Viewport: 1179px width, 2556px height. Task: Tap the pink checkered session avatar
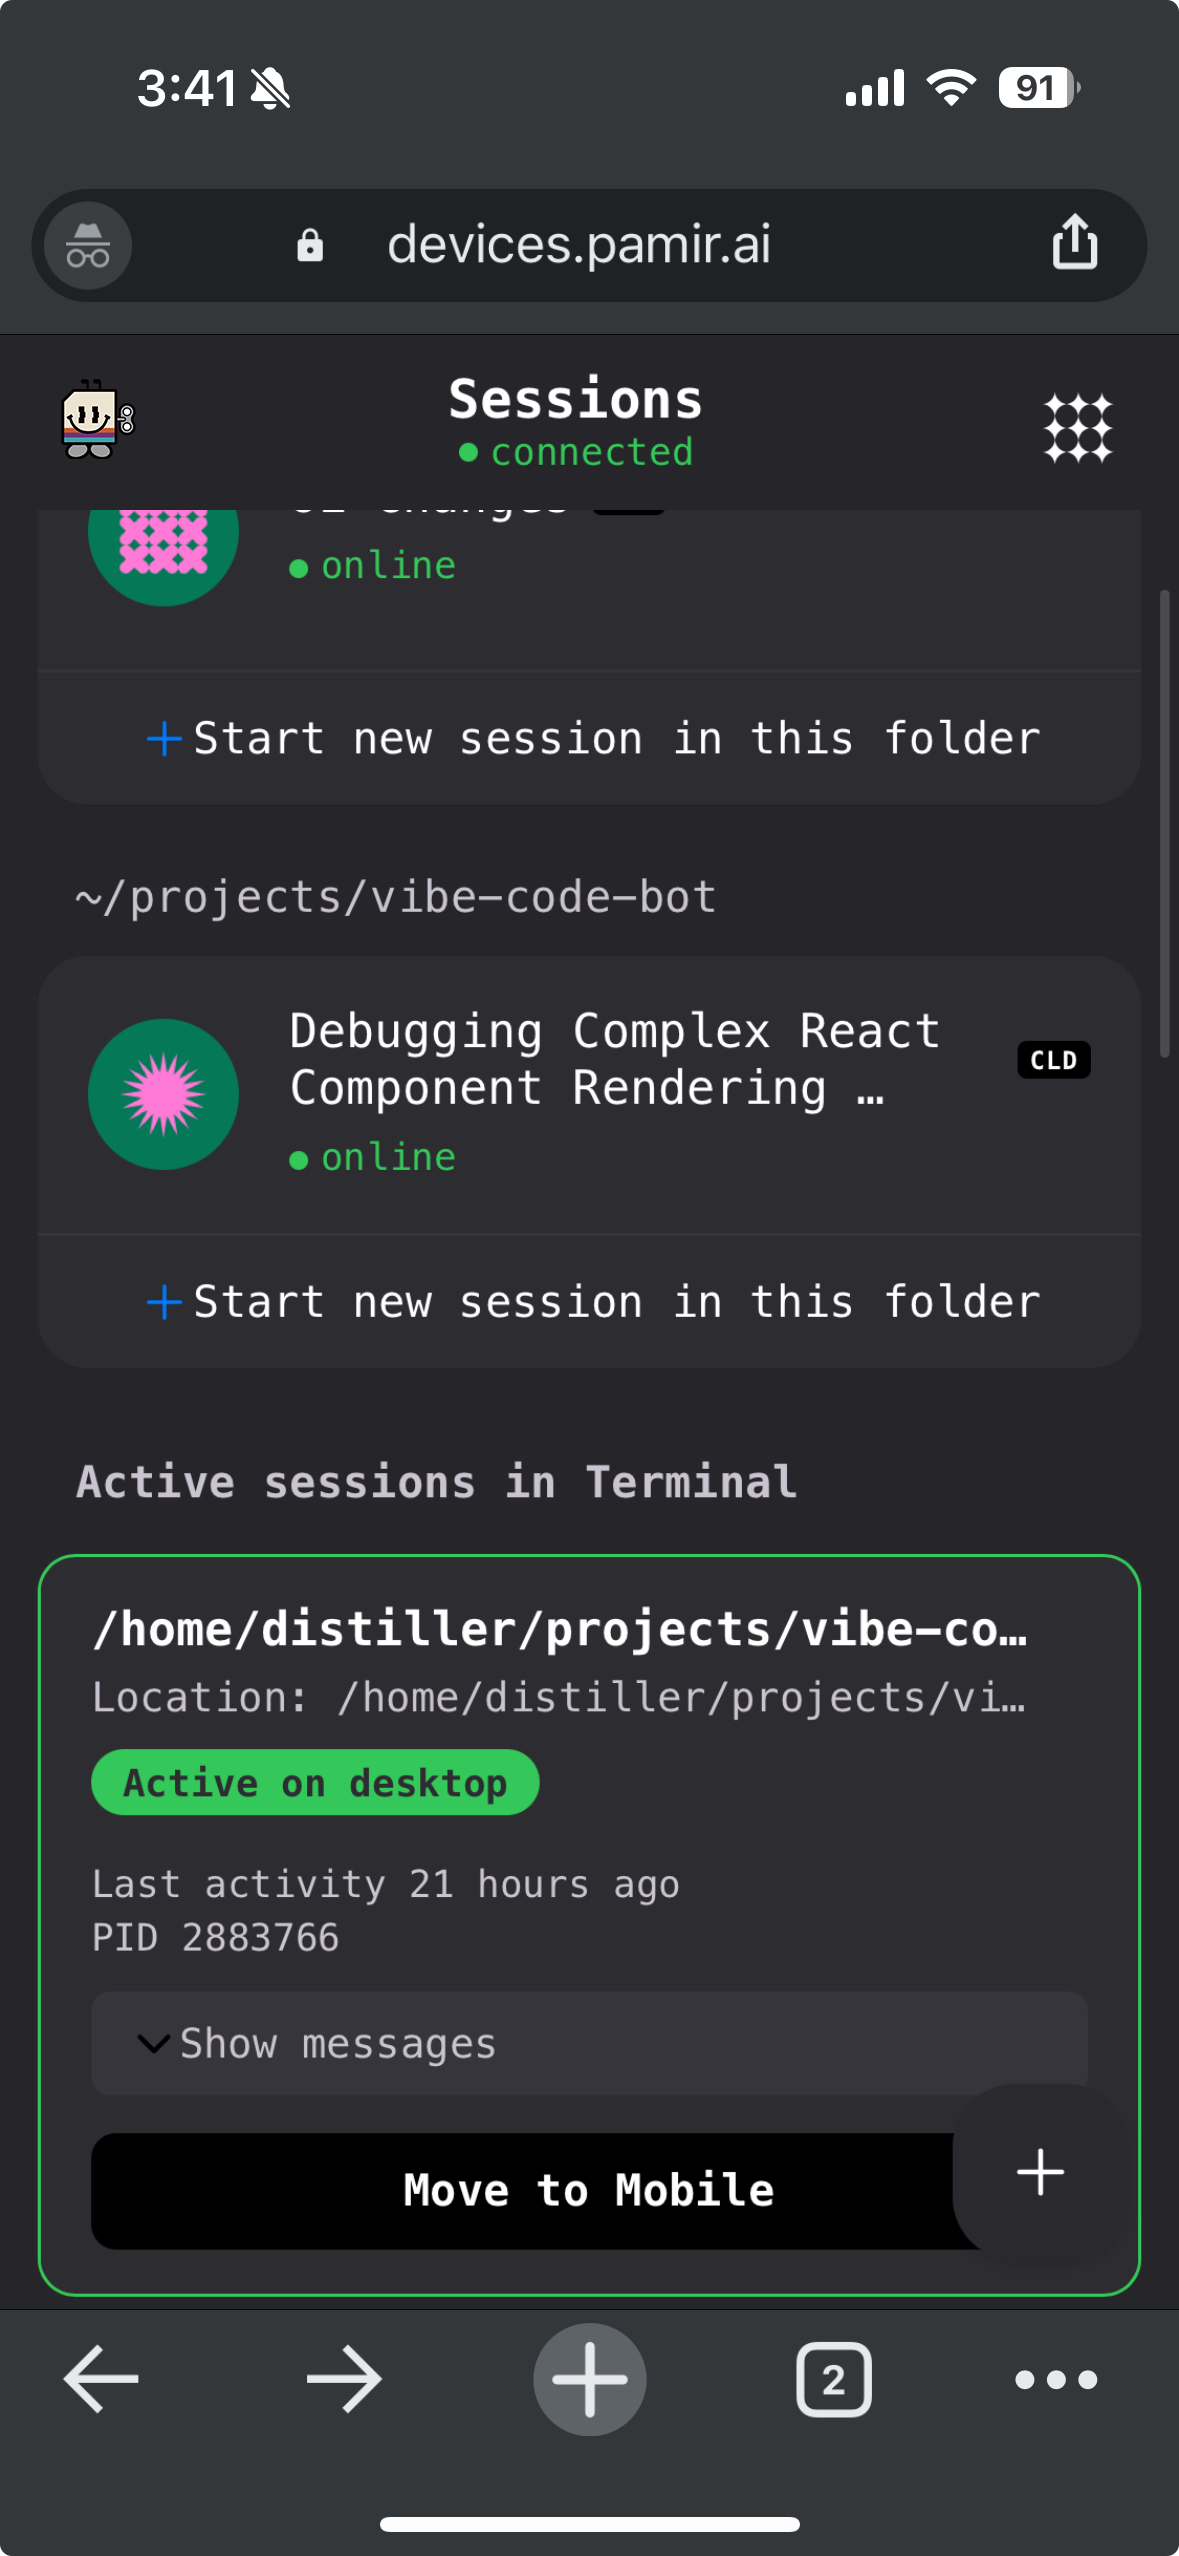point(163,545)
